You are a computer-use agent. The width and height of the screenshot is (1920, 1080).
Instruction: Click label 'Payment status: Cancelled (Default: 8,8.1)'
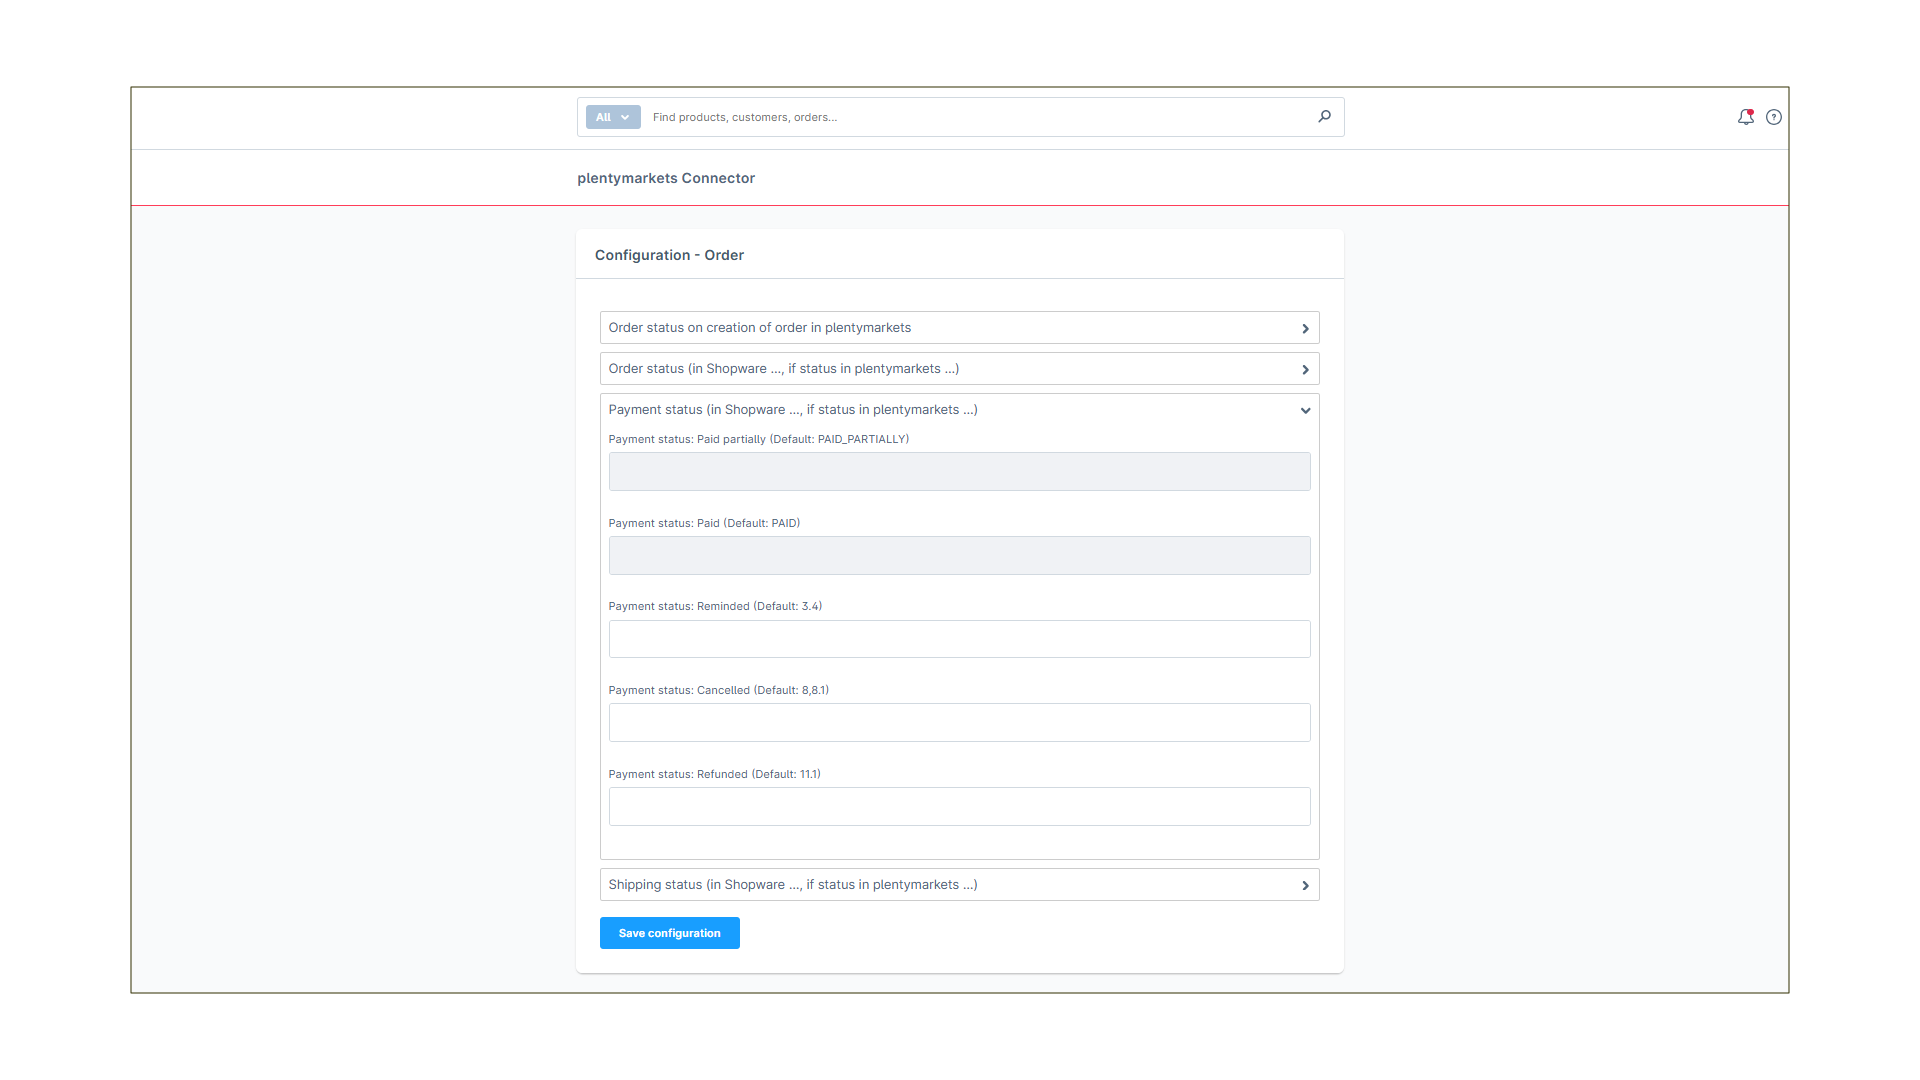point(718,690)
